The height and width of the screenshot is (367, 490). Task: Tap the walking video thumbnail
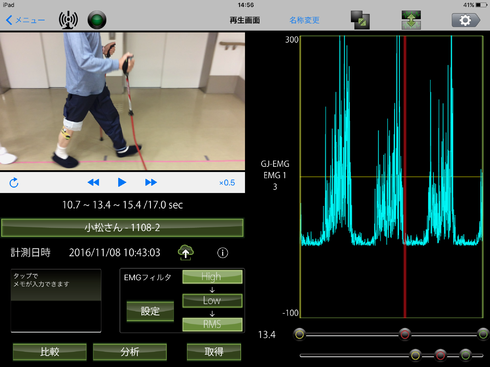coord(122,101)
